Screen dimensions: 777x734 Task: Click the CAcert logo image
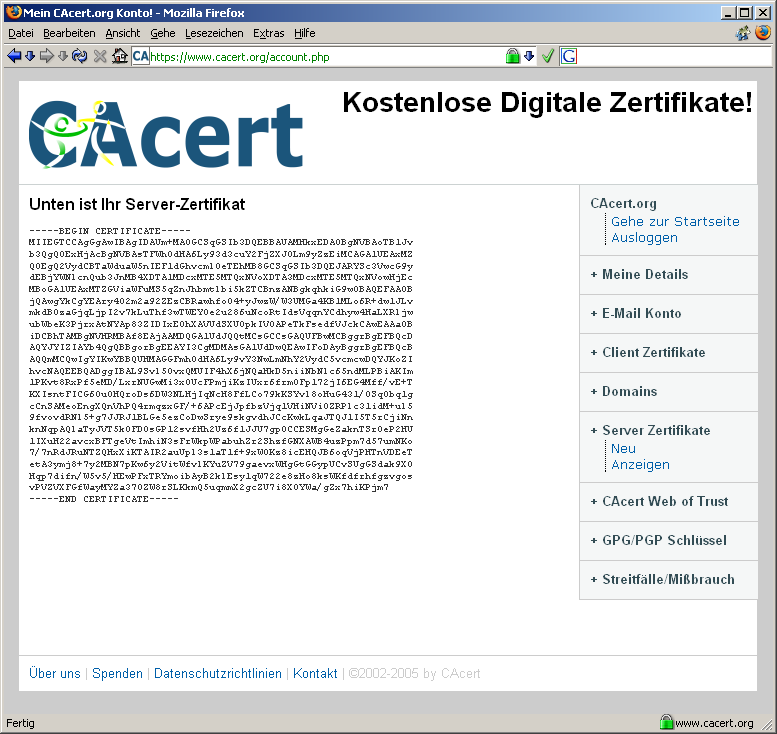tap(166, 134)
